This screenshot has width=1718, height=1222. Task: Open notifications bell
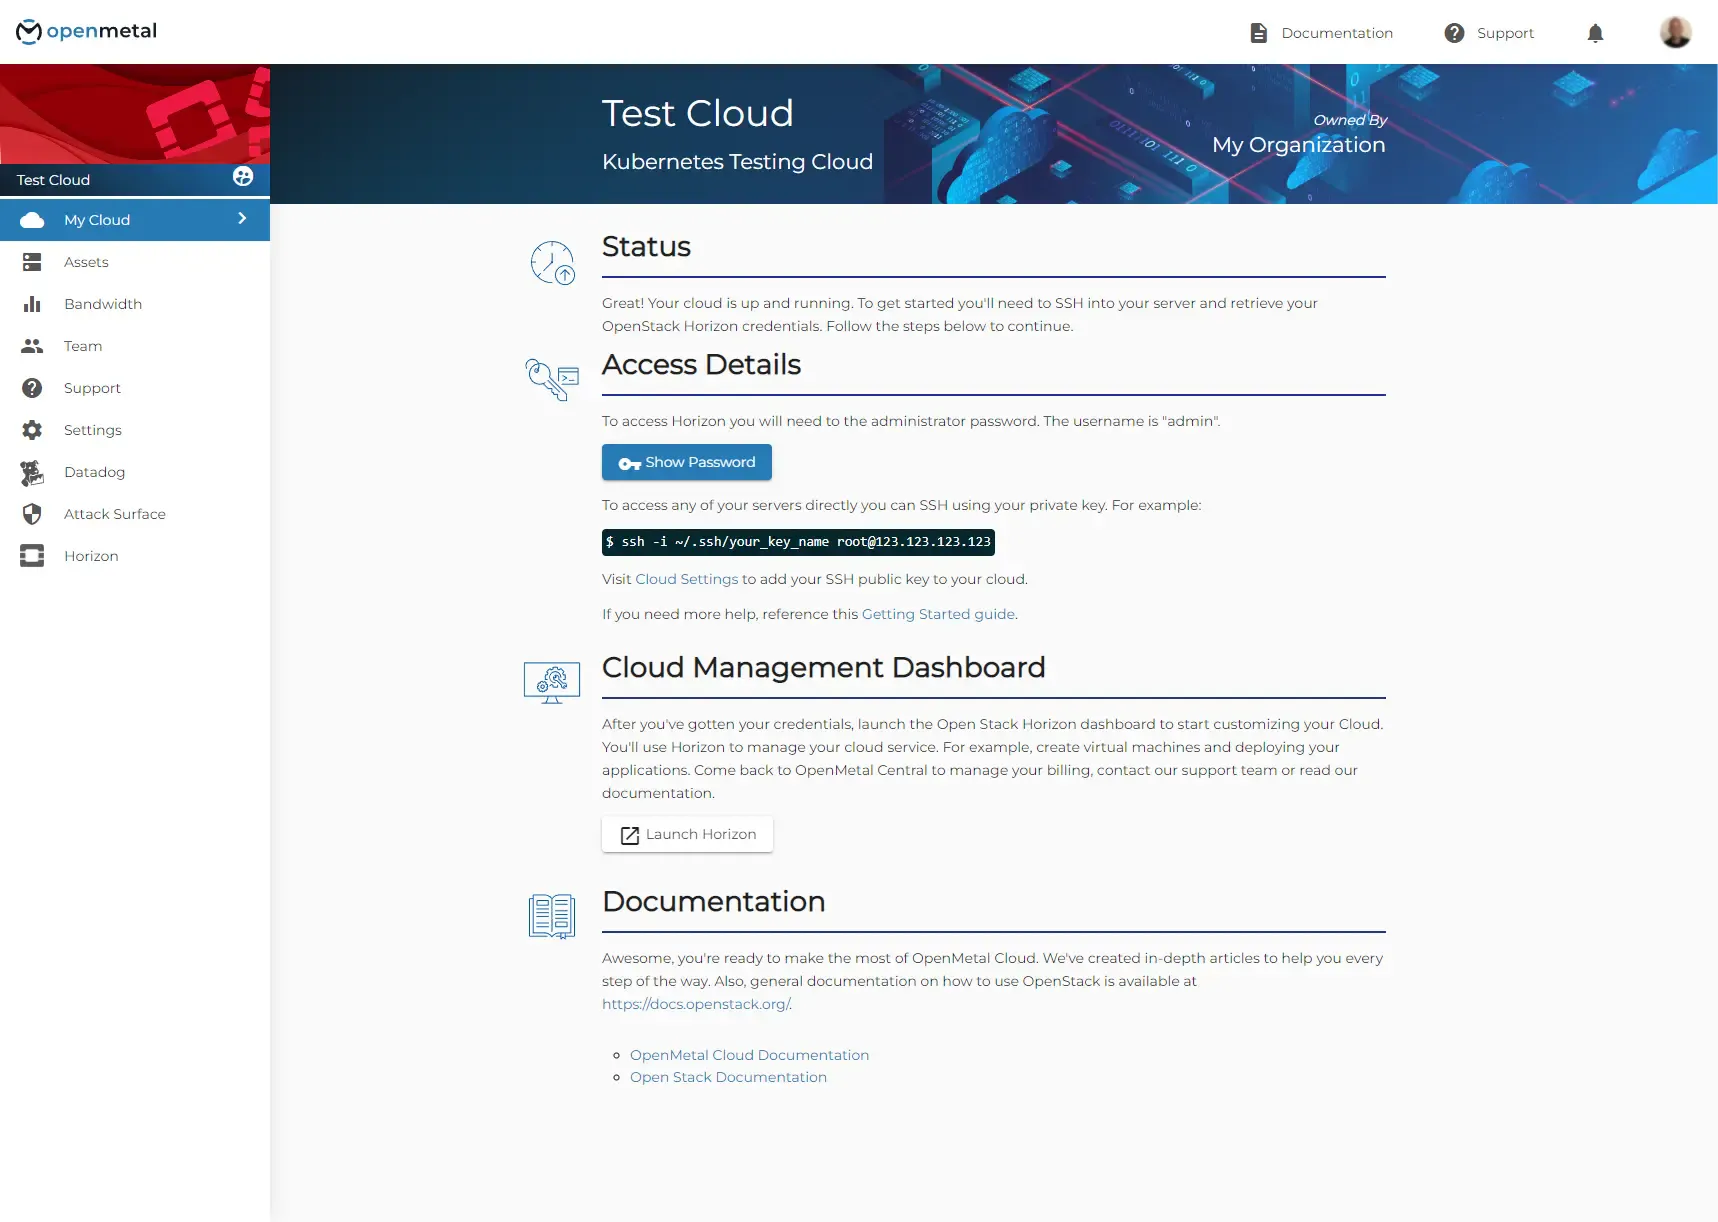(x=1595, y=33)
